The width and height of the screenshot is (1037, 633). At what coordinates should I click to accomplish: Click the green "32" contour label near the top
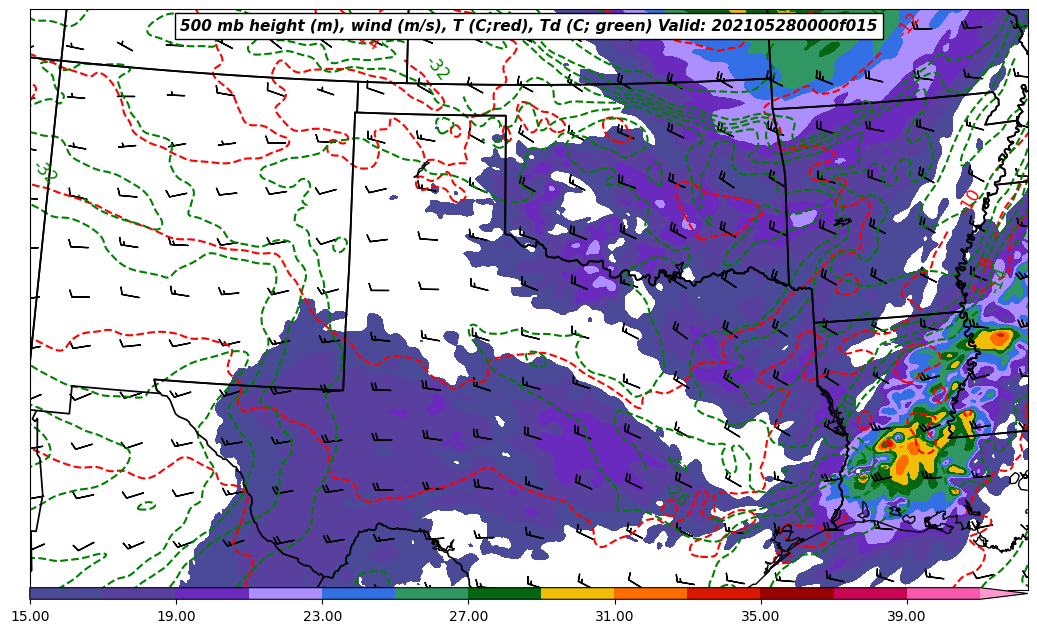point(438,69)
